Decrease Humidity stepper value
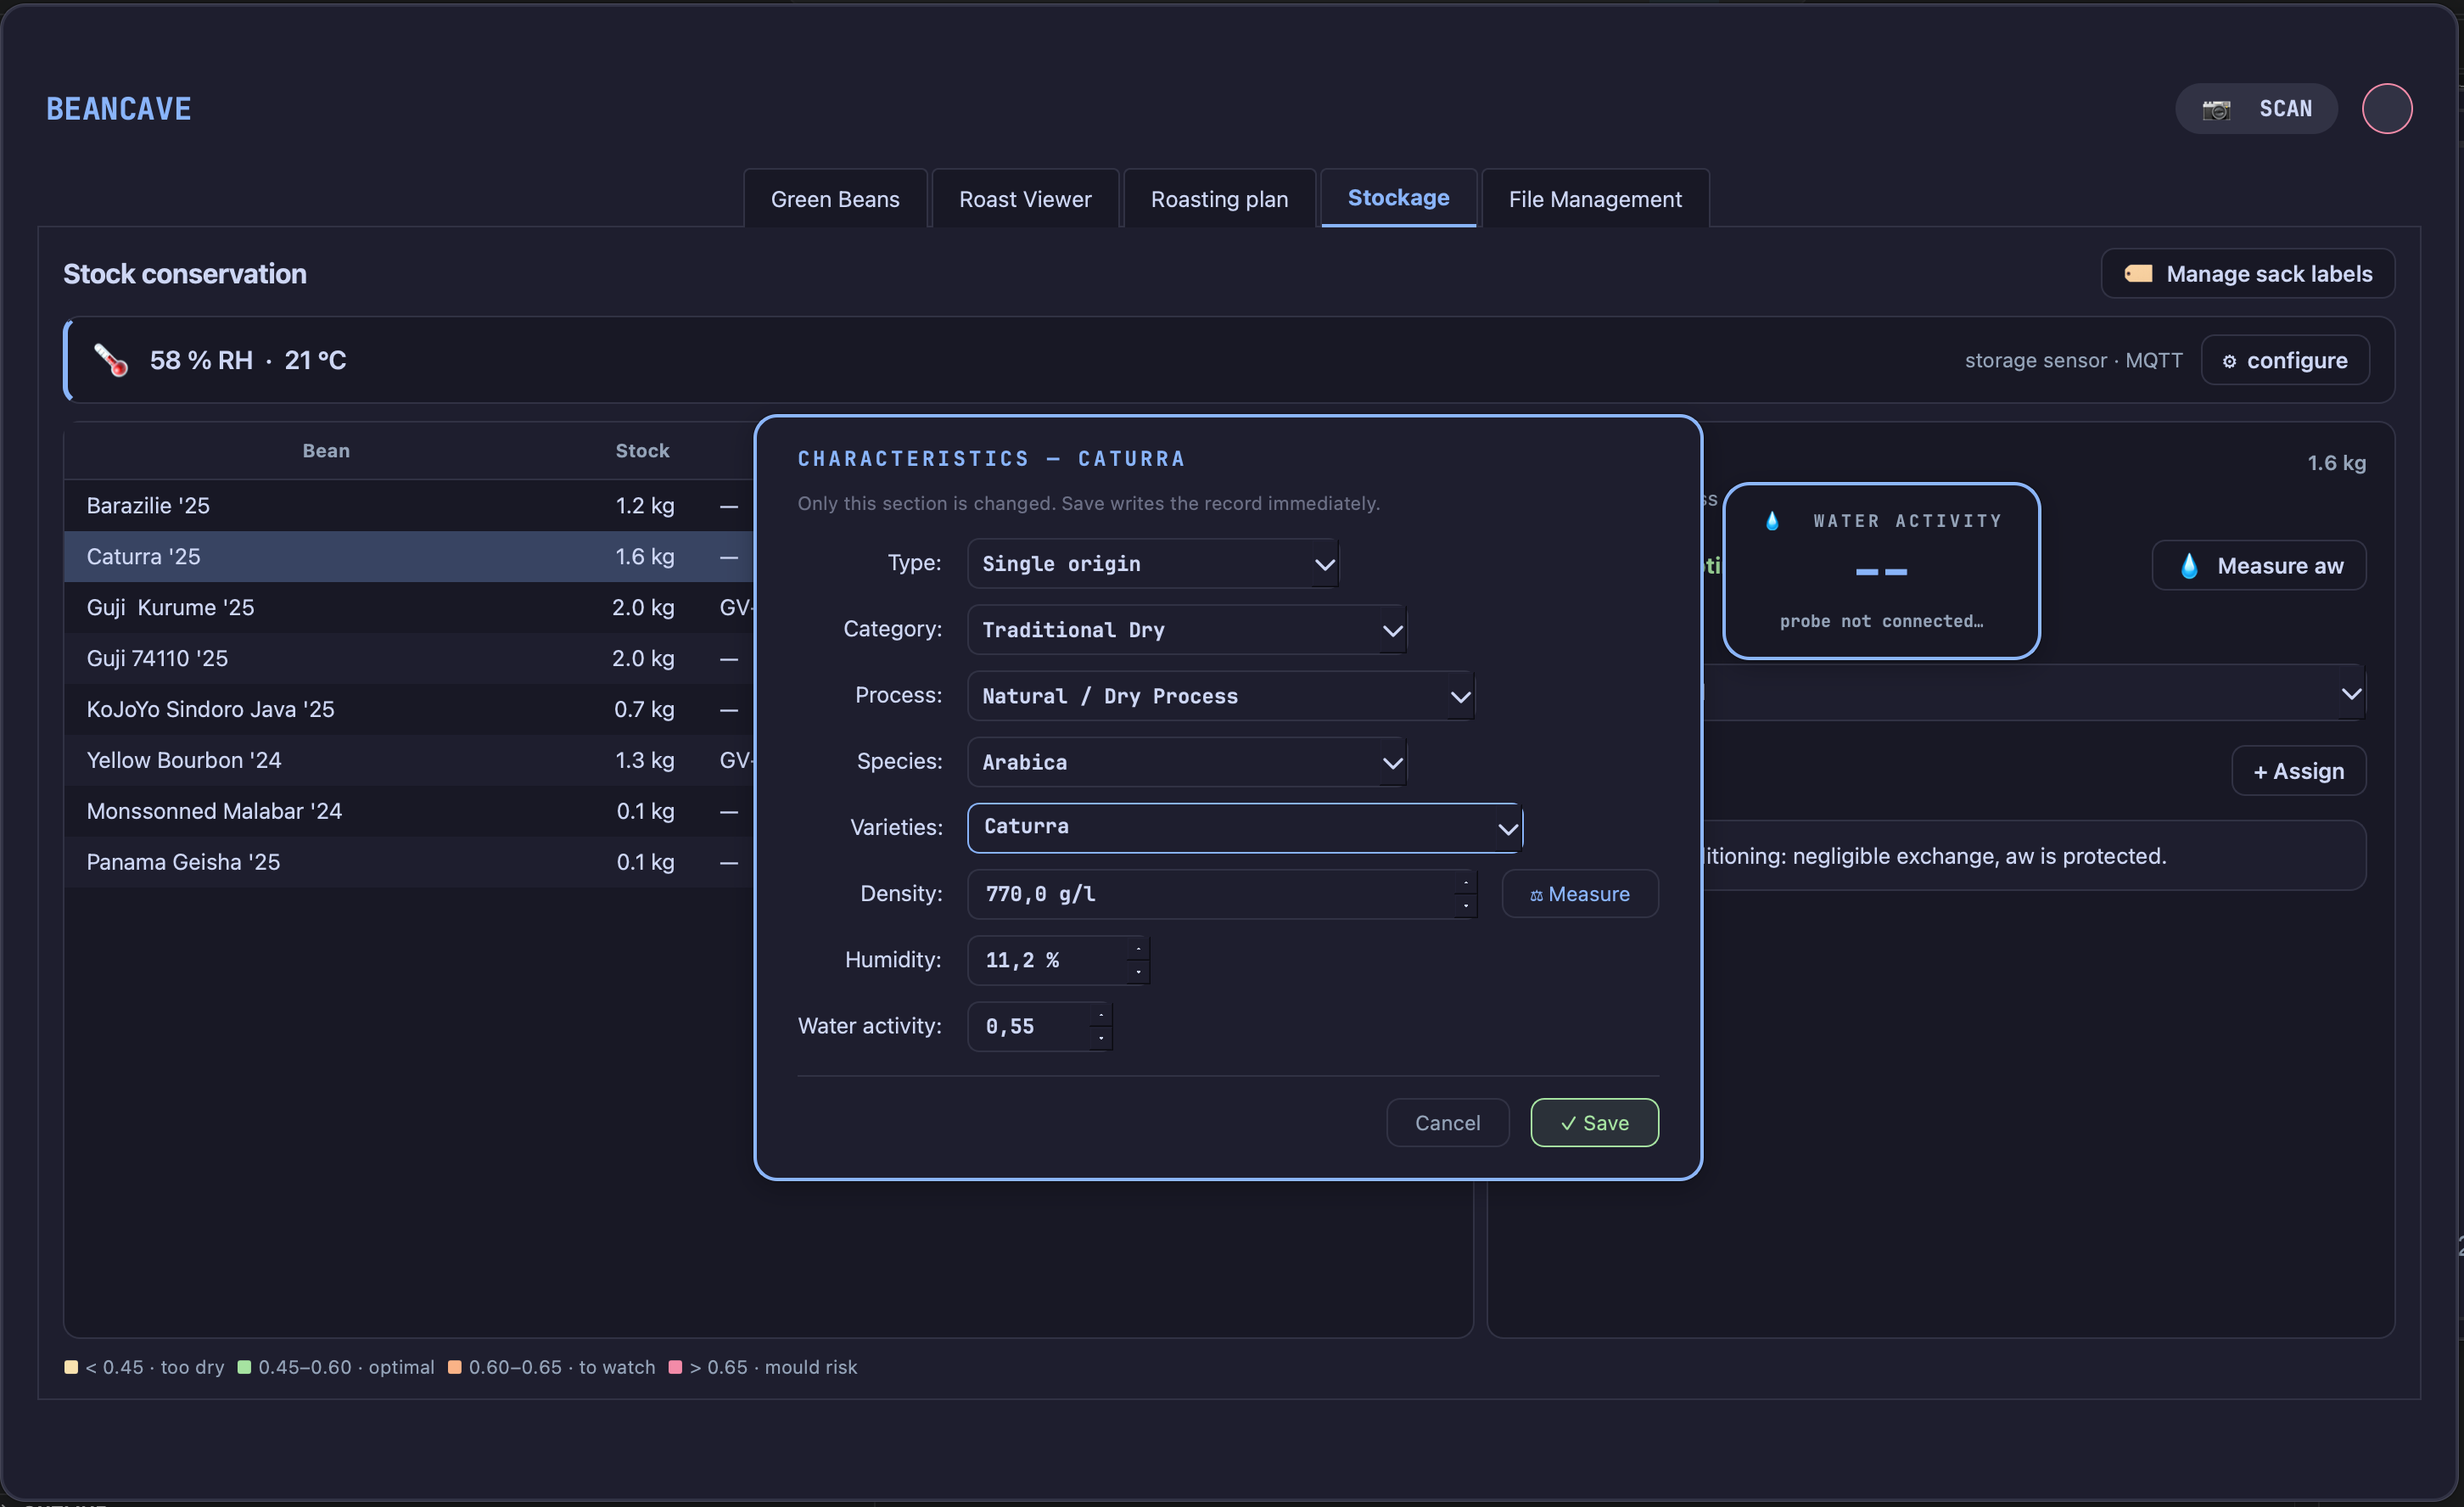Image resolution: width=2464 pixels, height=1507 pixels. [x=1138, y=971]
